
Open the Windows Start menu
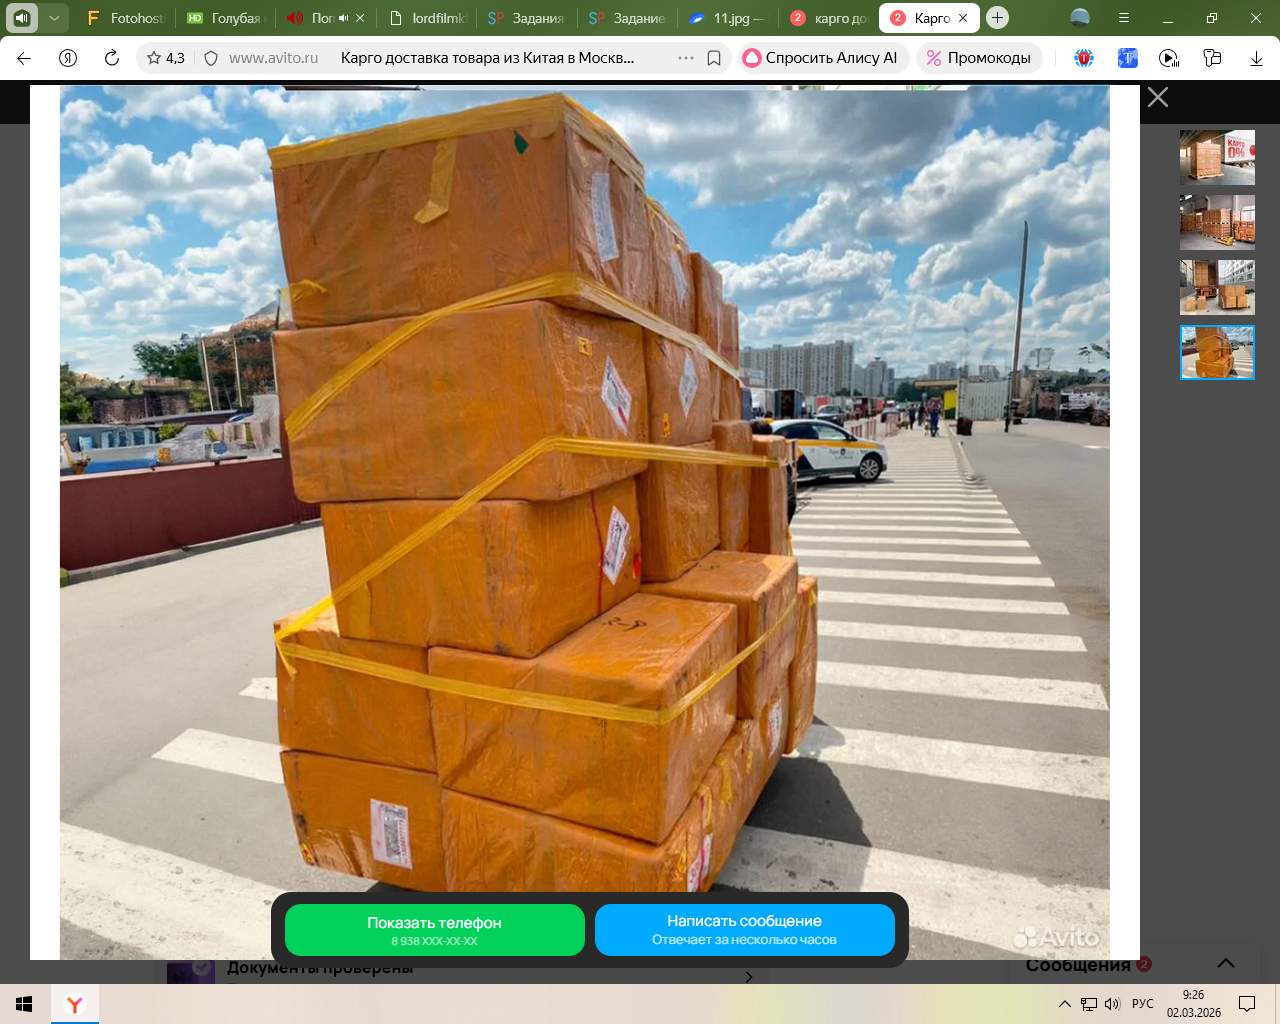[x=24, y=1004]
